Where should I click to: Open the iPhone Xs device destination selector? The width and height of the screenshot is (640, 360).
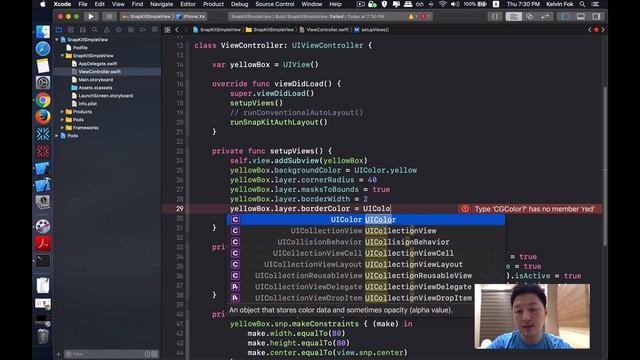(191, 17)
